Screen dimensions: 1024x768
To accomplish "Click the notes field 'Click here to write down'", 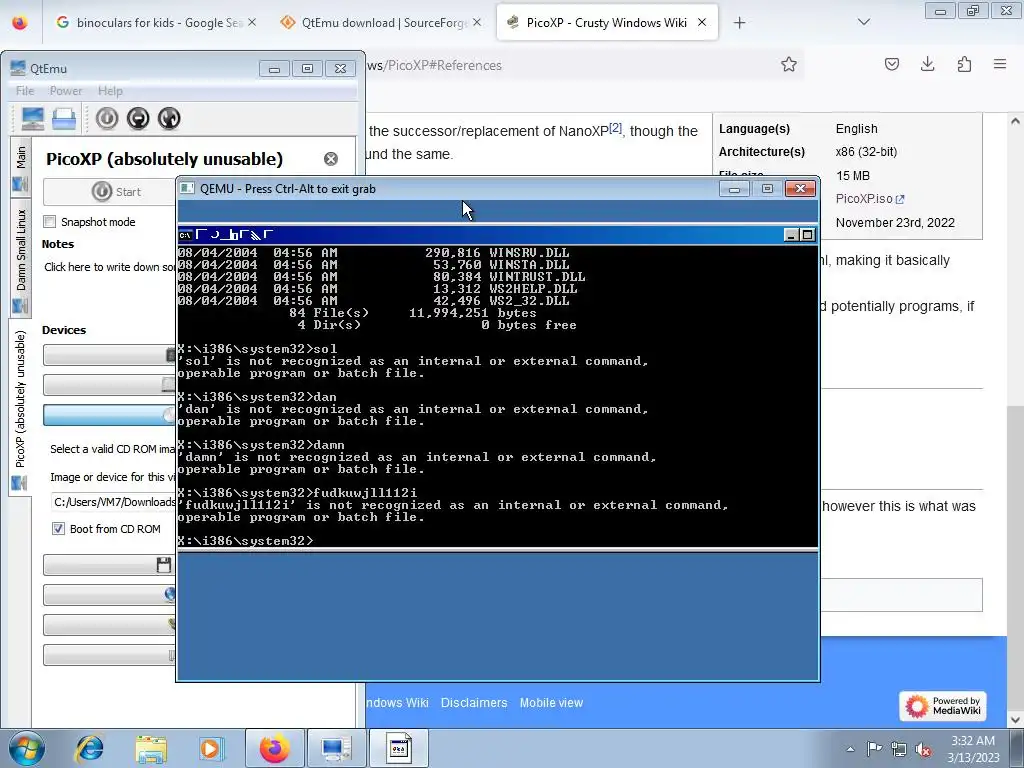I will (109, 267).
